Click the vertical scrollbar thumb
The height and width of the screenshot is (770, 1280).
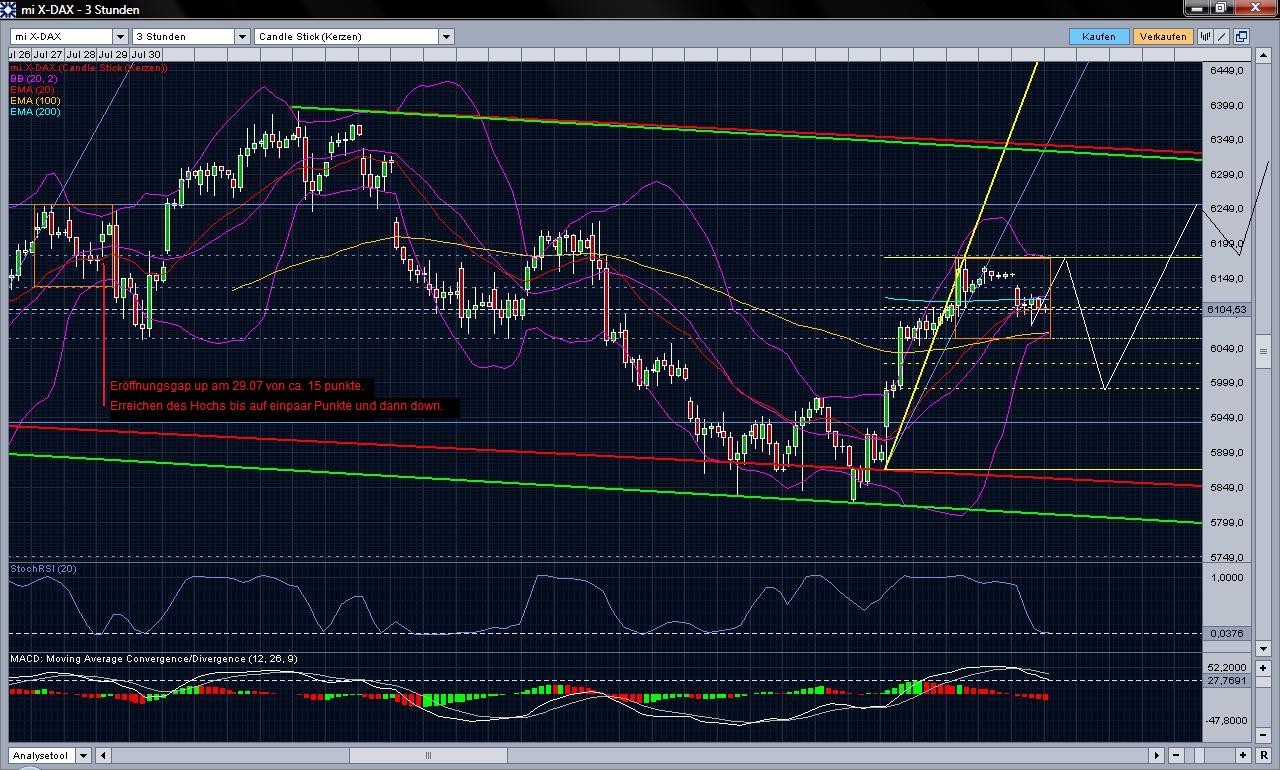tap(1264, 351)
